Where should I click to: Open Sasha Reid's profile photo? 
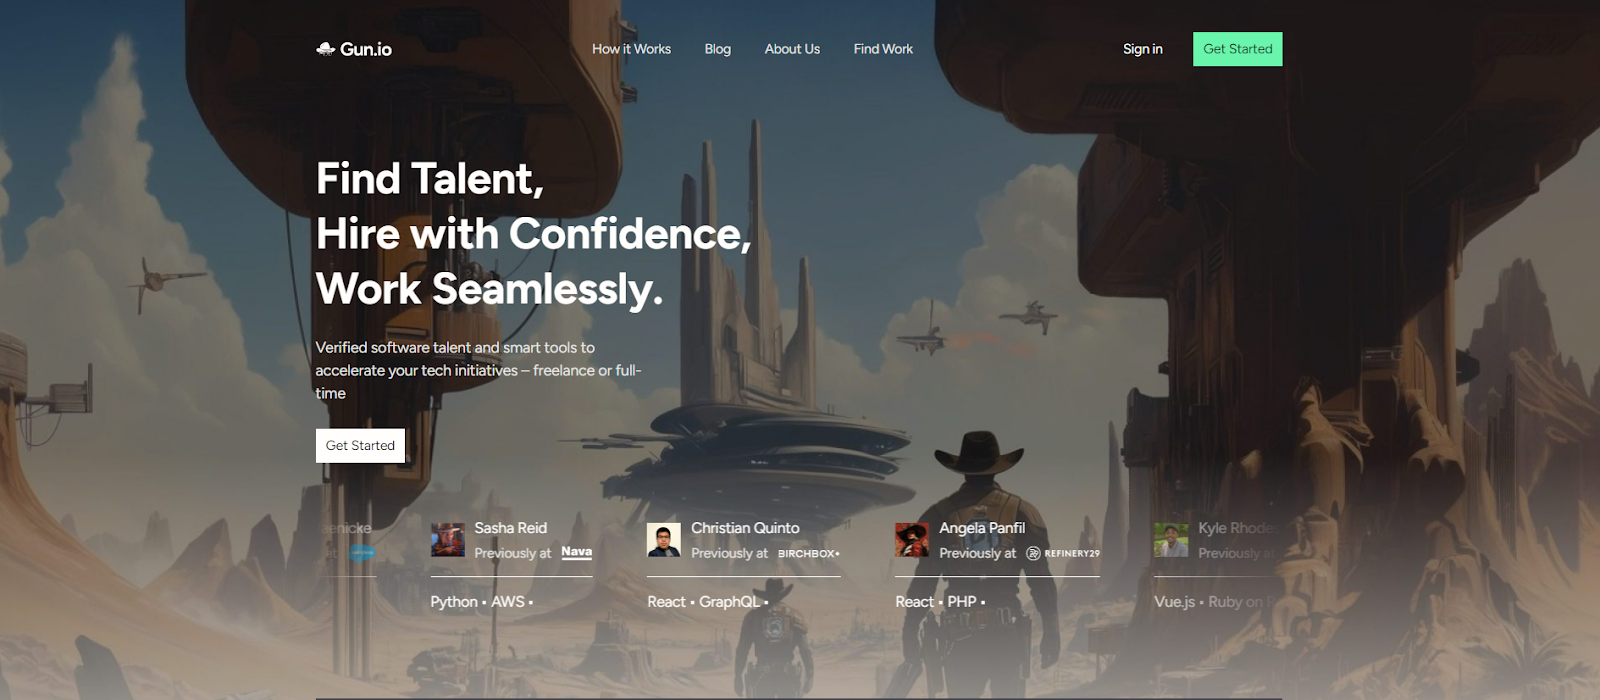[447, 540]
